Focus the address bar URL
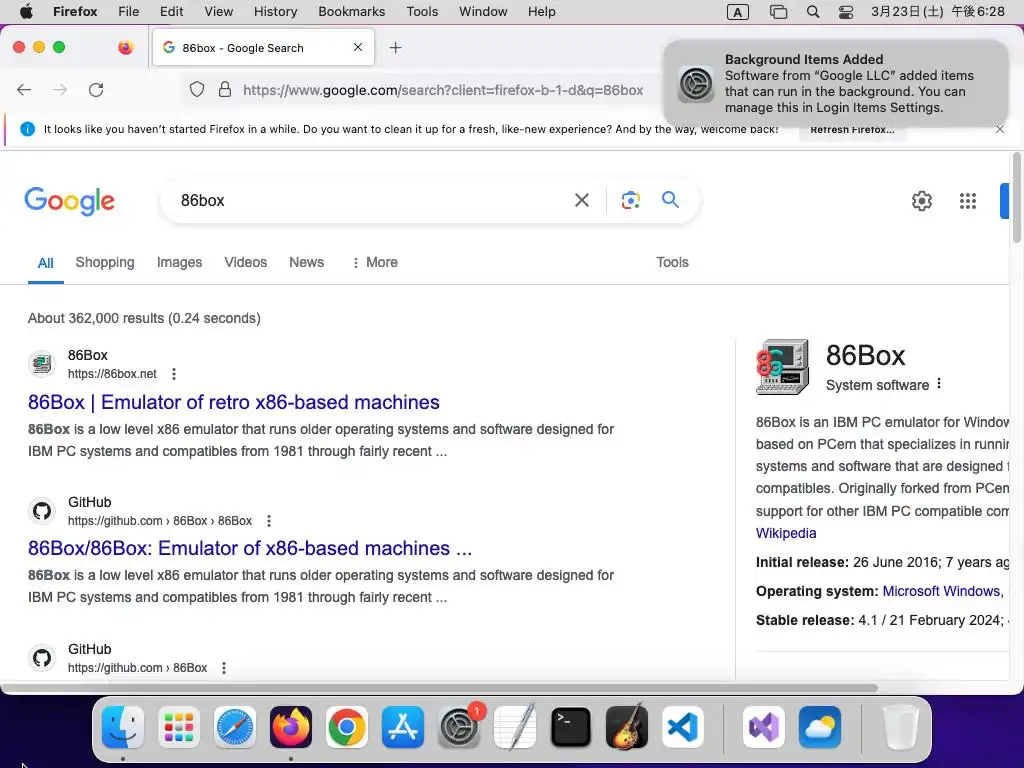The image size is (1024, 768). coord(443,90)
